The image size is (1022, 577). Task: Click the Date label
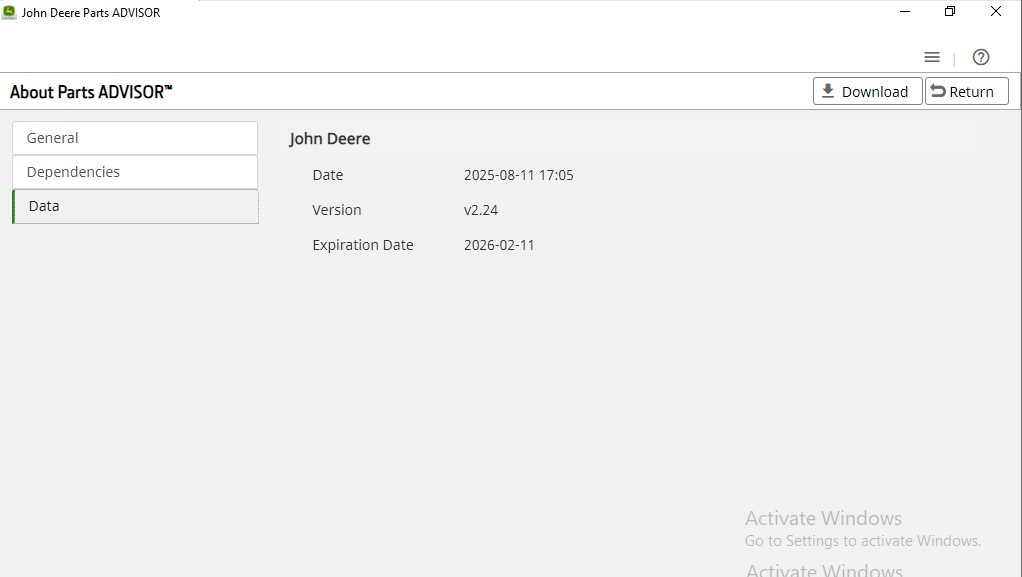coord(327,175)
